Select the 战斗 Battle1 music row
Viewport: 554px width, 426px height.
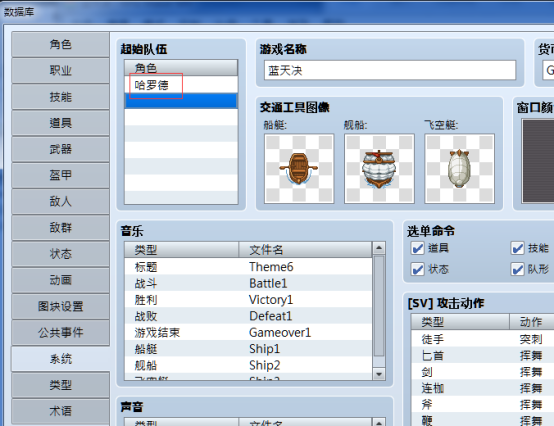(x=248, y=283)
